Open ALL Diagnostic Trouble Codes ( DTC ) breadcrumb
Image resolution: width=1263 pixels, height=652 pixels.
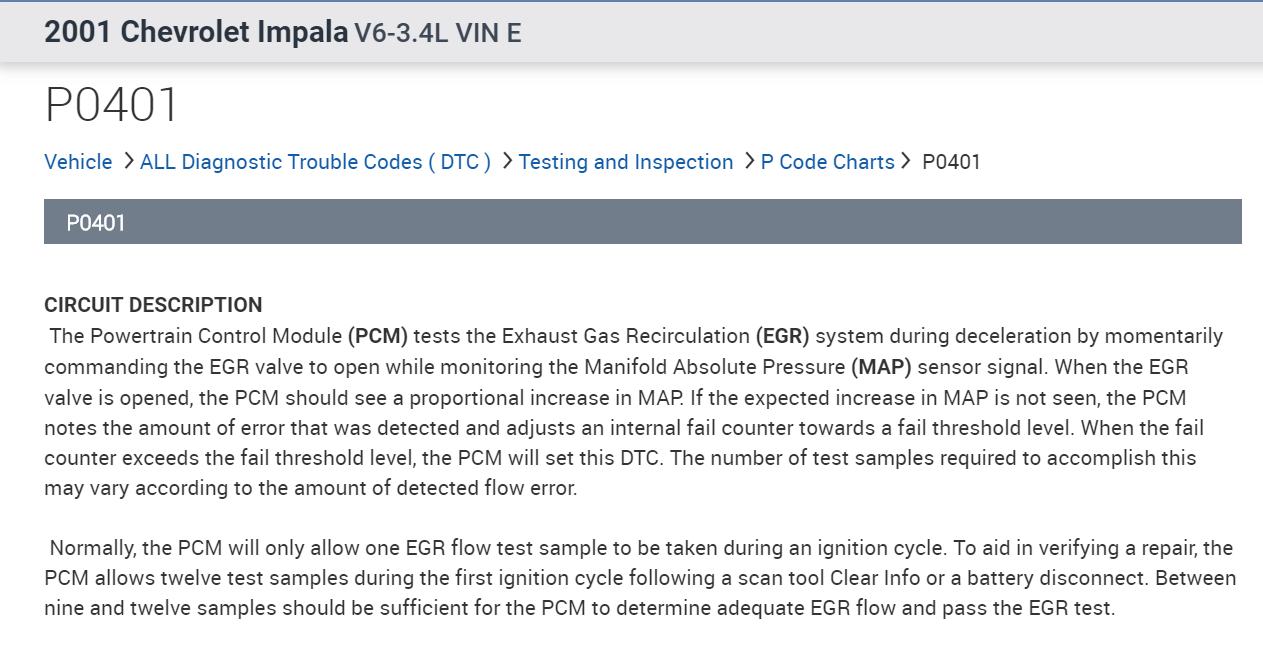315,162
